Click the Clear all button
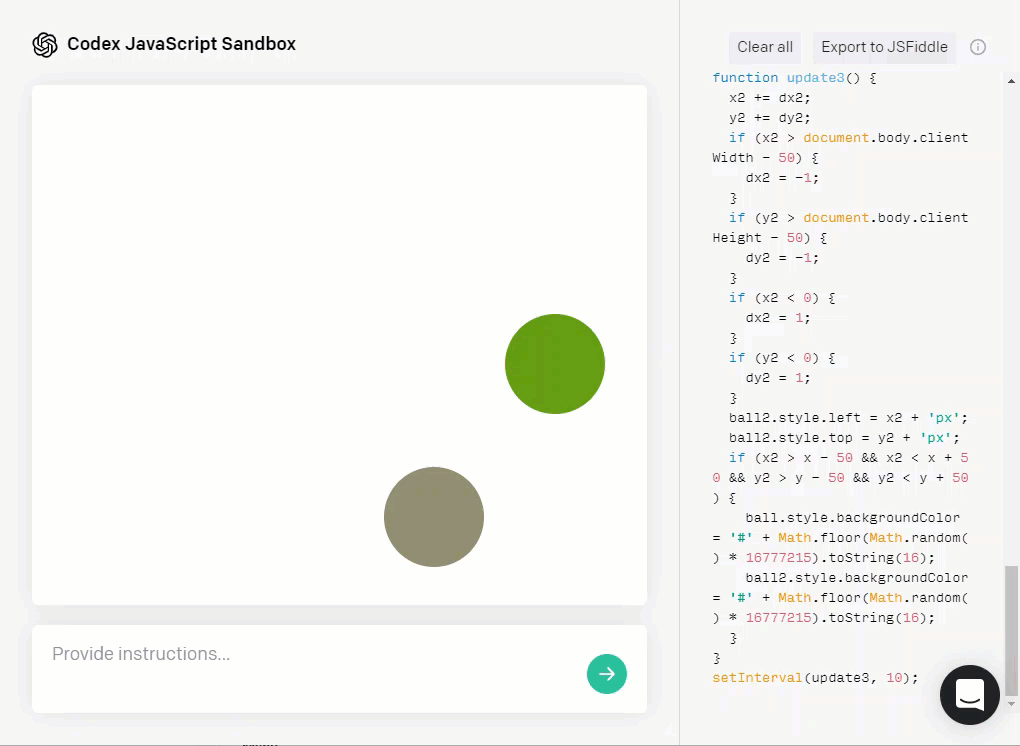 coord(764,47)
